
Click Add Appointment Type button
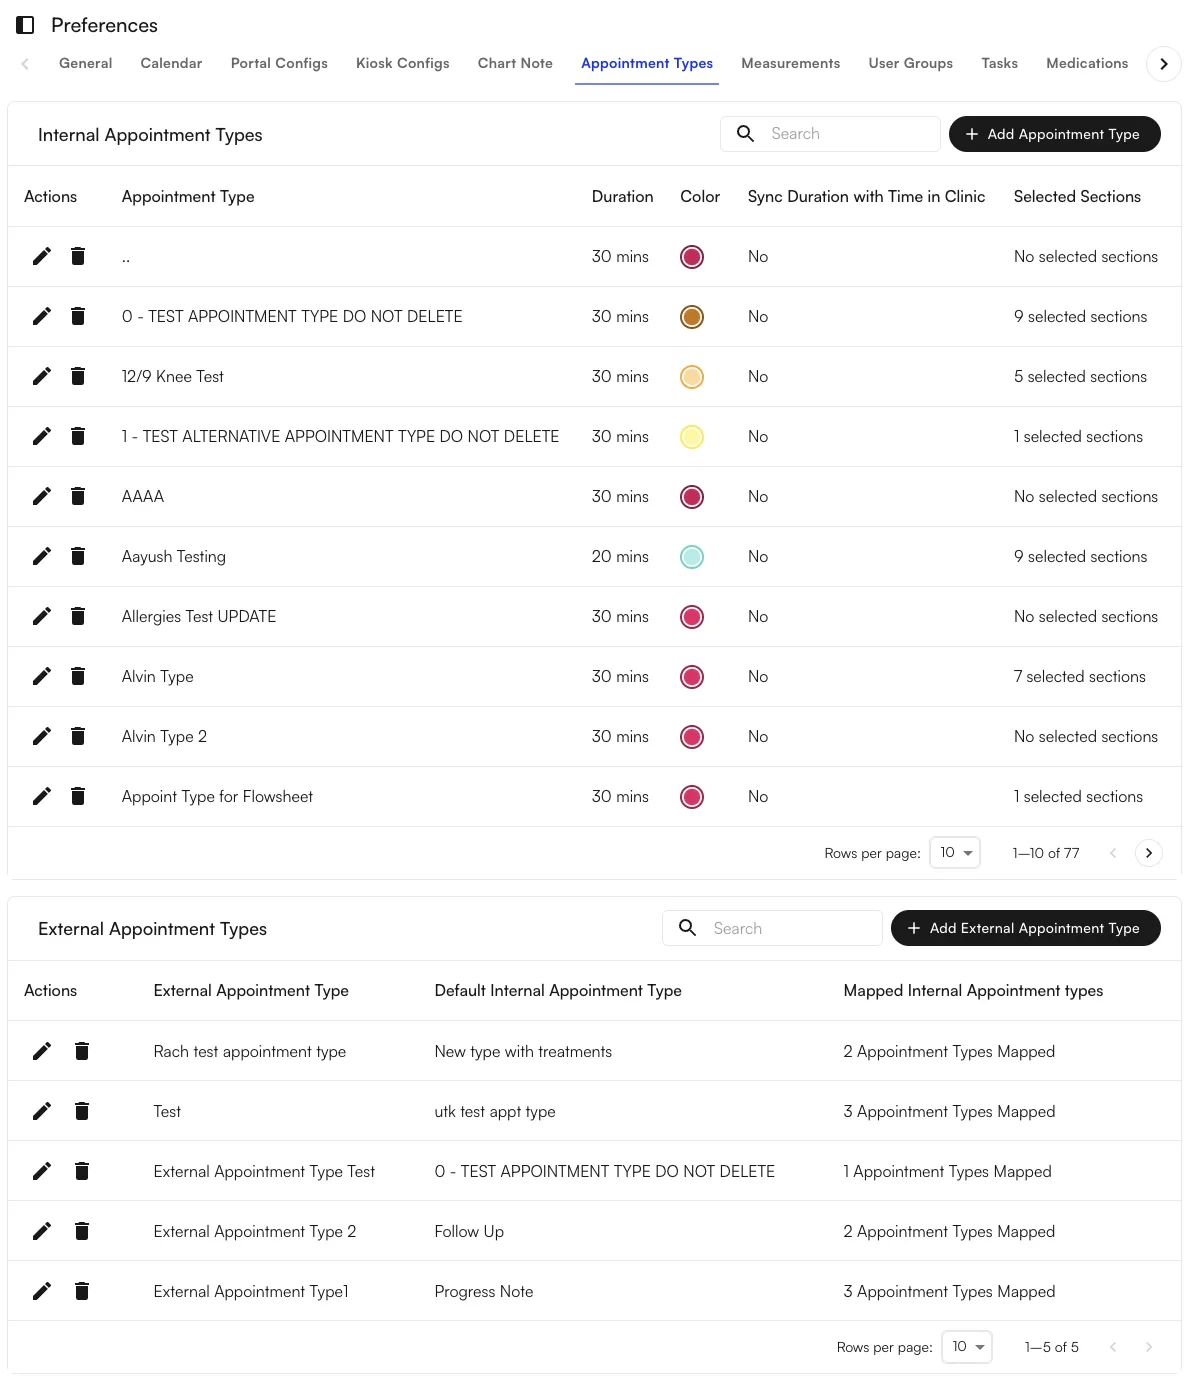pyautogui.click(x=1054, y=133)
